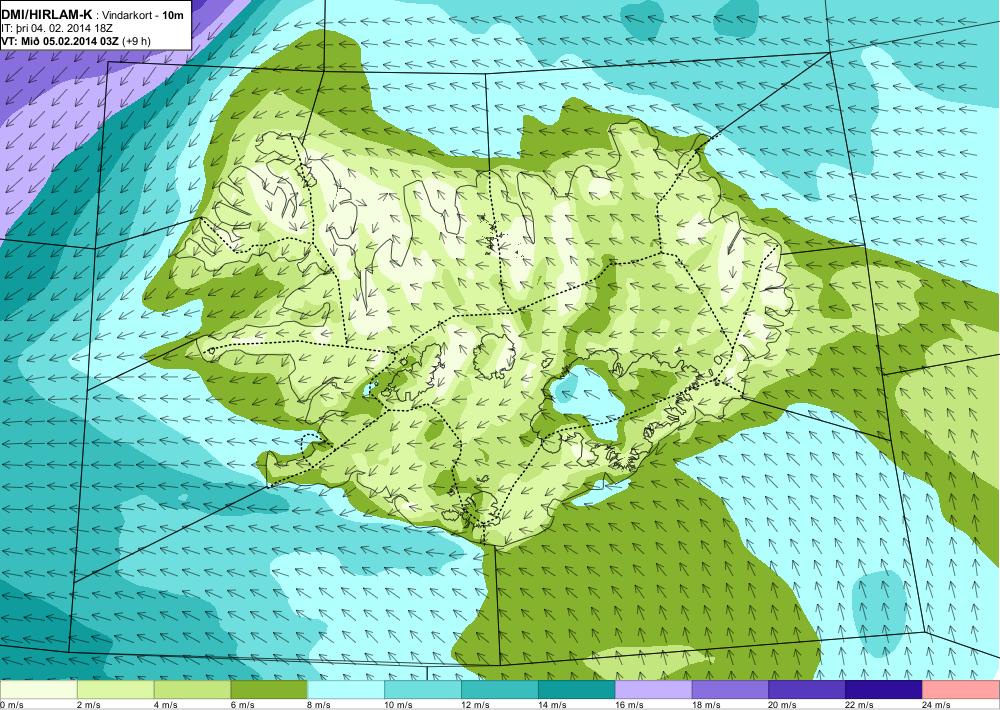1000x710 pixels.
Task: Click the "16 m/s" legend label
Action: tap(629, 704)
